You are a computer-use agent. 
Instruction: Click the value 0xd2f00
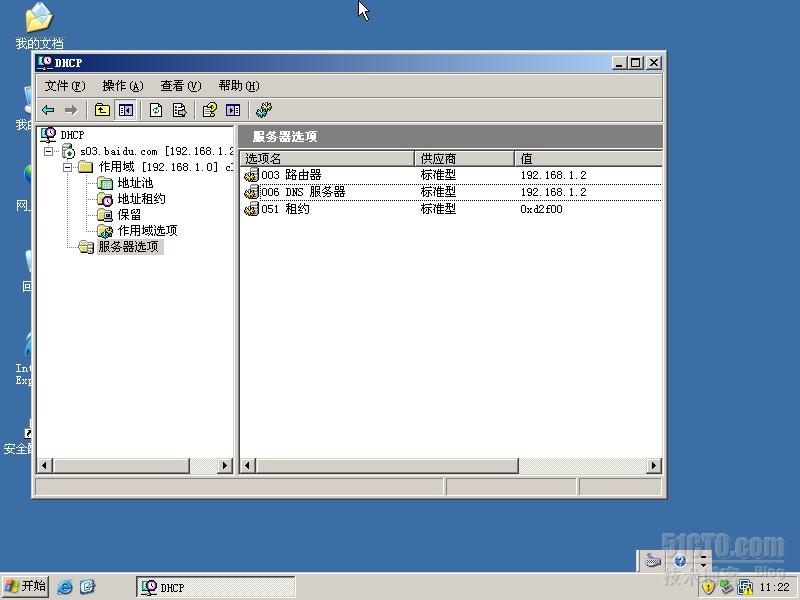pyautogui.click(x=541, y=209)
